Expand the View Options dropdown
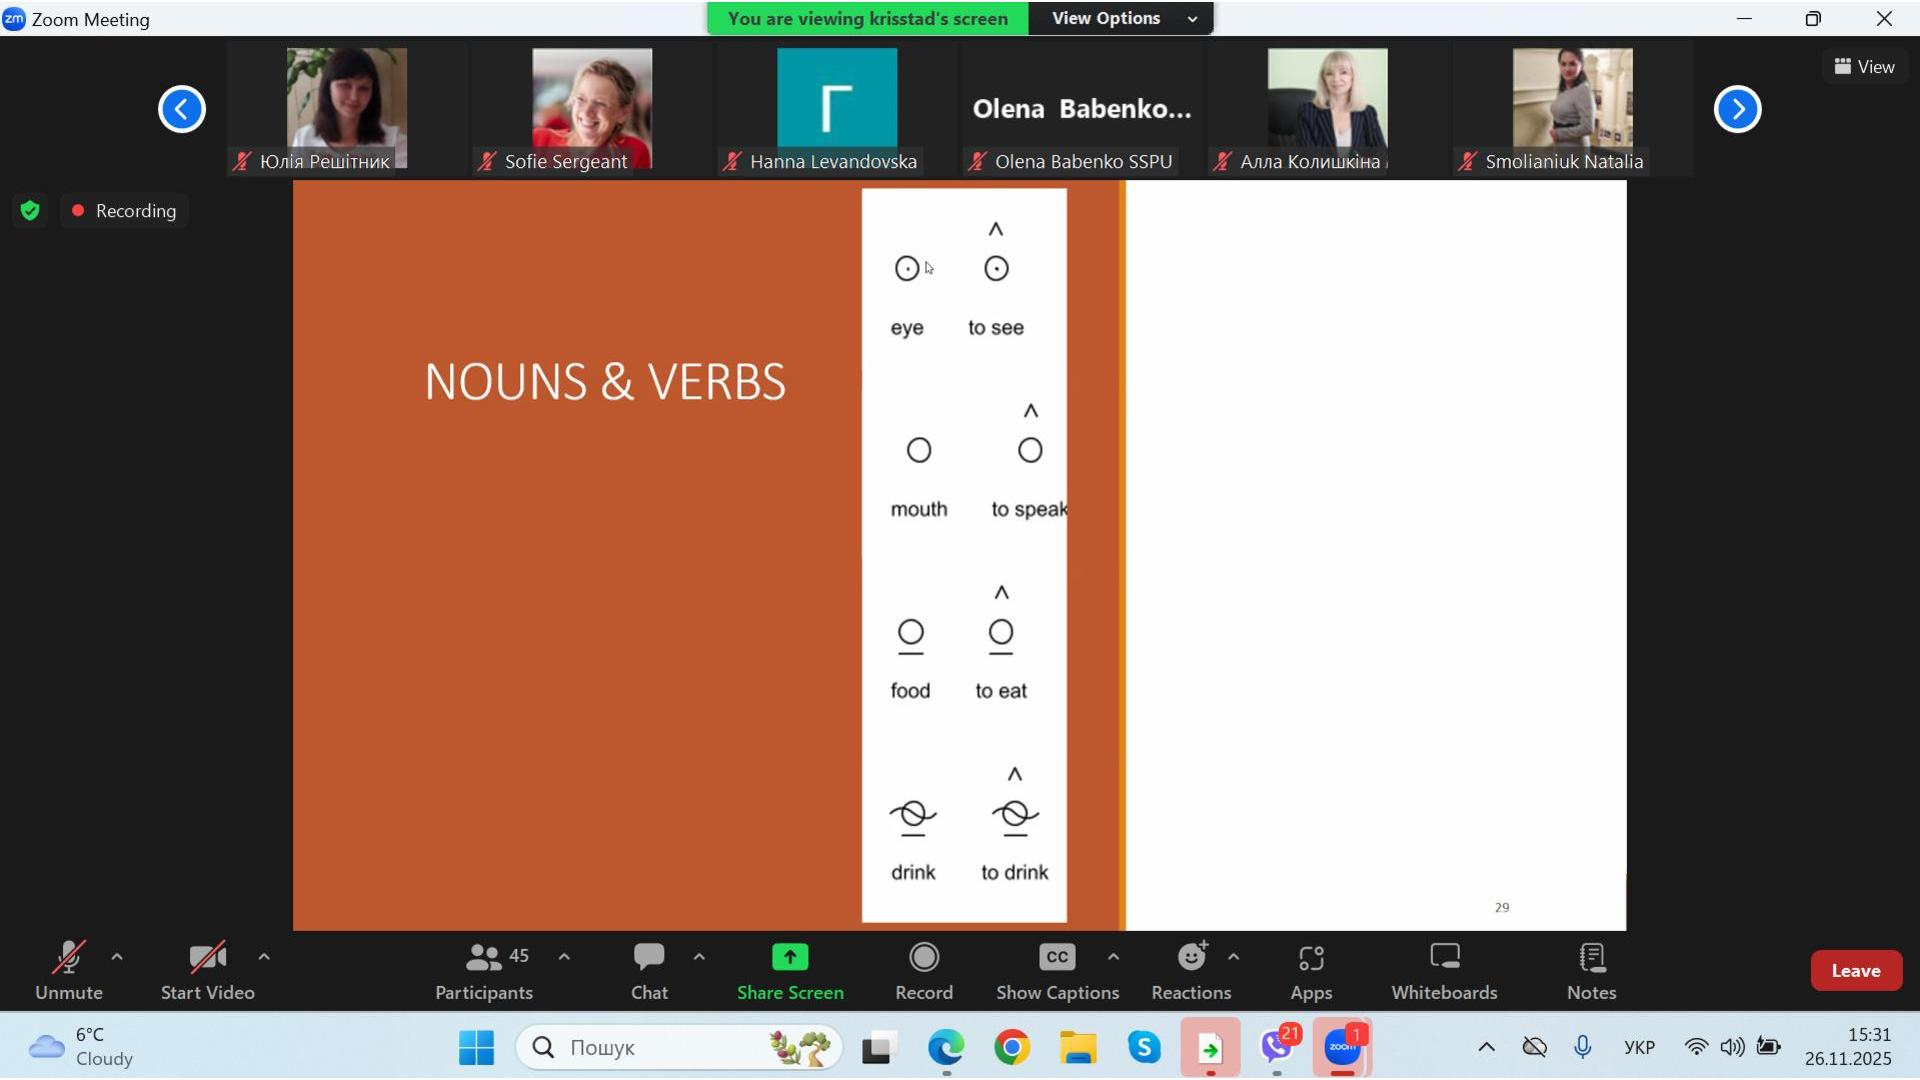The width and height of the screenshot is (1920, 1080). click(1120, 18)
